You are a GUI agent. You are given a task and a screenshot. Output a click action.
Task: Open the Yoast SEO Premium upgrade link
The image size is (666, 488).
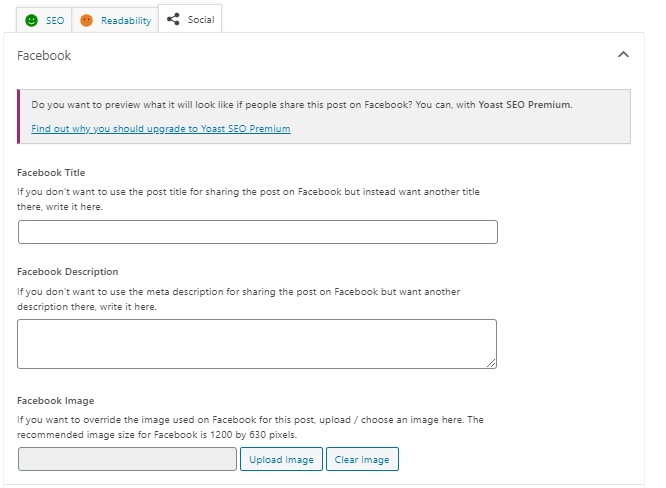(x=161, y=129)
